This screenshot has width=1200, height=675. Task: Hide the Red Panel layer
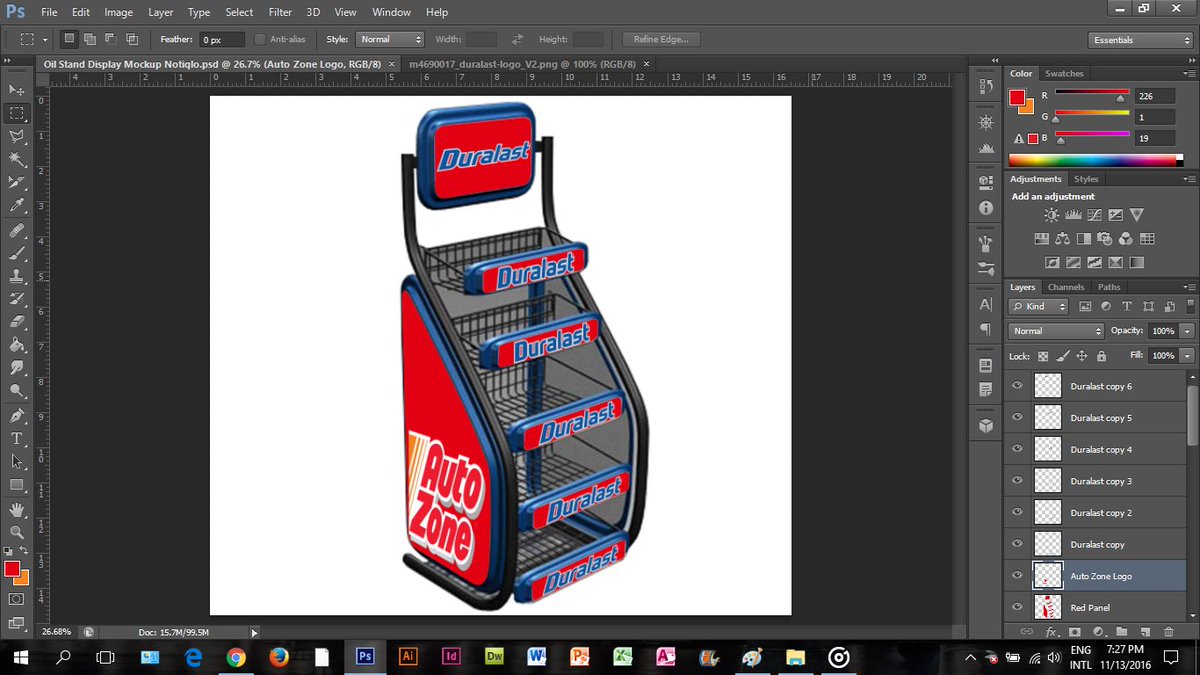coord(1018,607)
